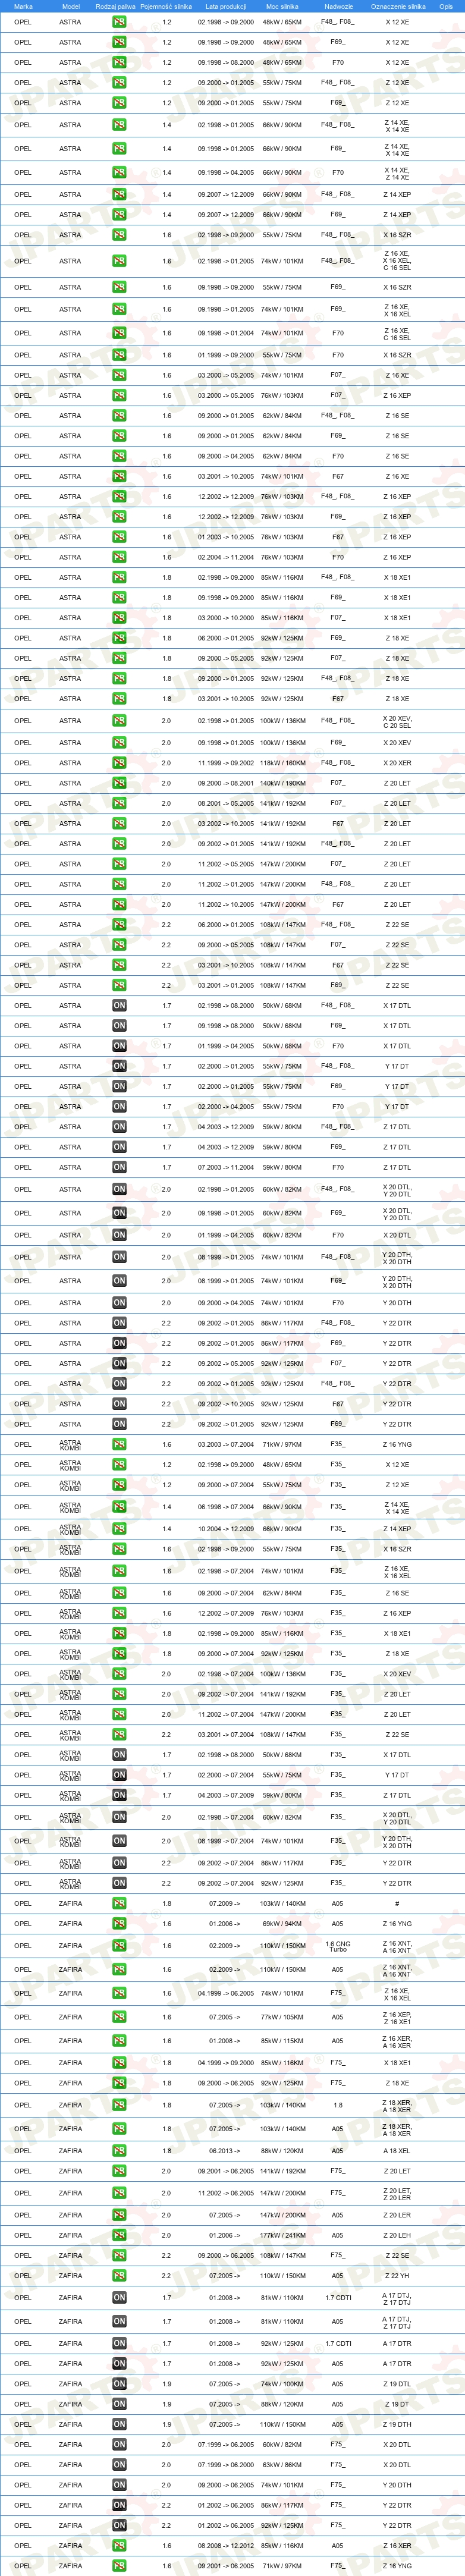The width and height of the screenshot is (465, 2576).
Task: Click the Z 19 DTH engine code
Action: [397, 2424]
